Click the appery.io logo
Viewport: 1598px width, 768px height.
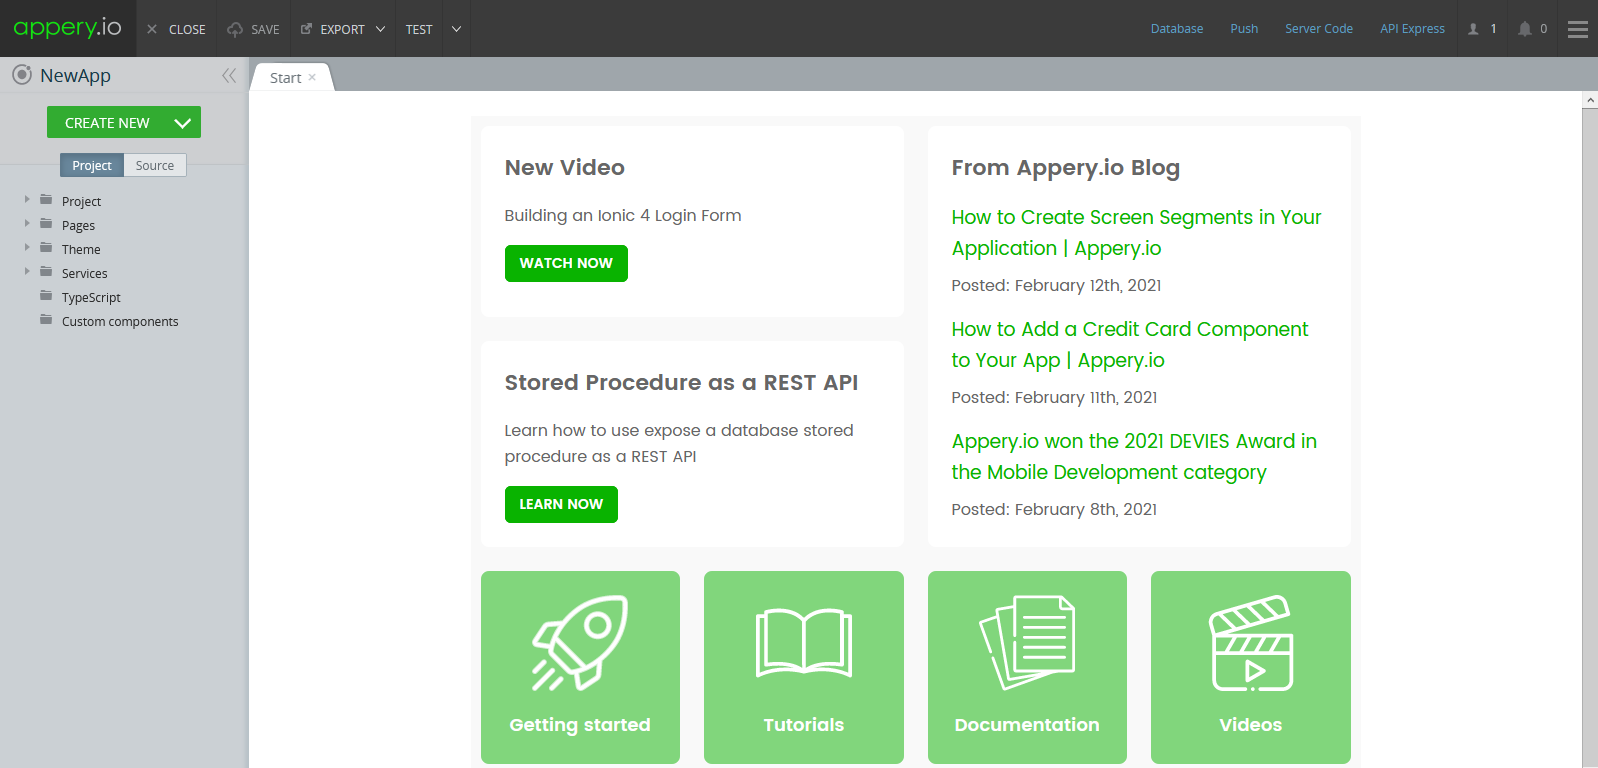67,28
